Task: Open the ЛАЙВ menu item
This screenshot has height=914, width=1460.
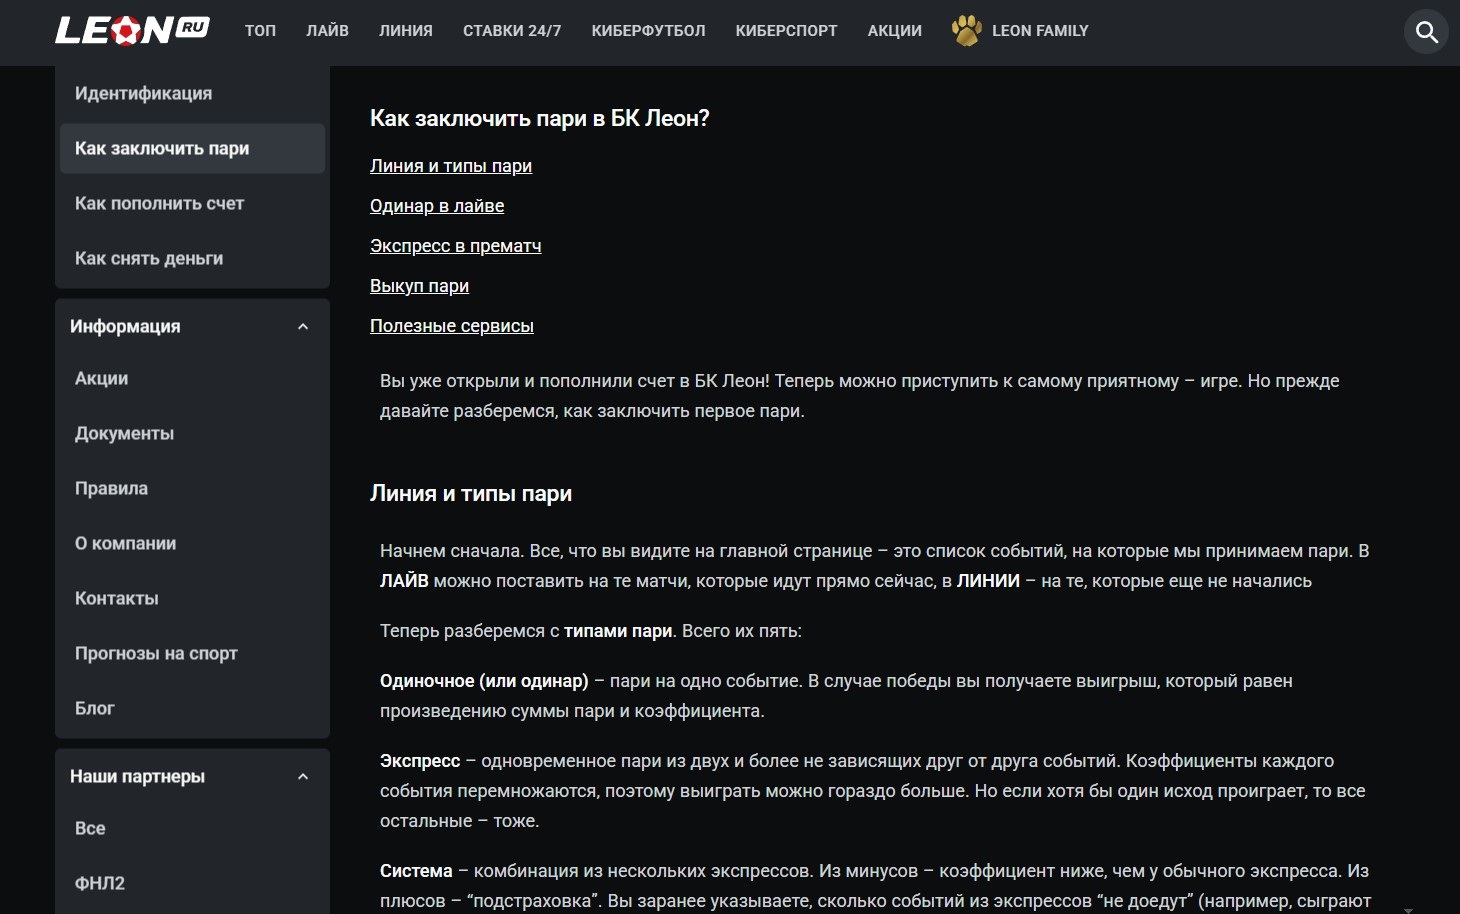Action: coord(327,31)
